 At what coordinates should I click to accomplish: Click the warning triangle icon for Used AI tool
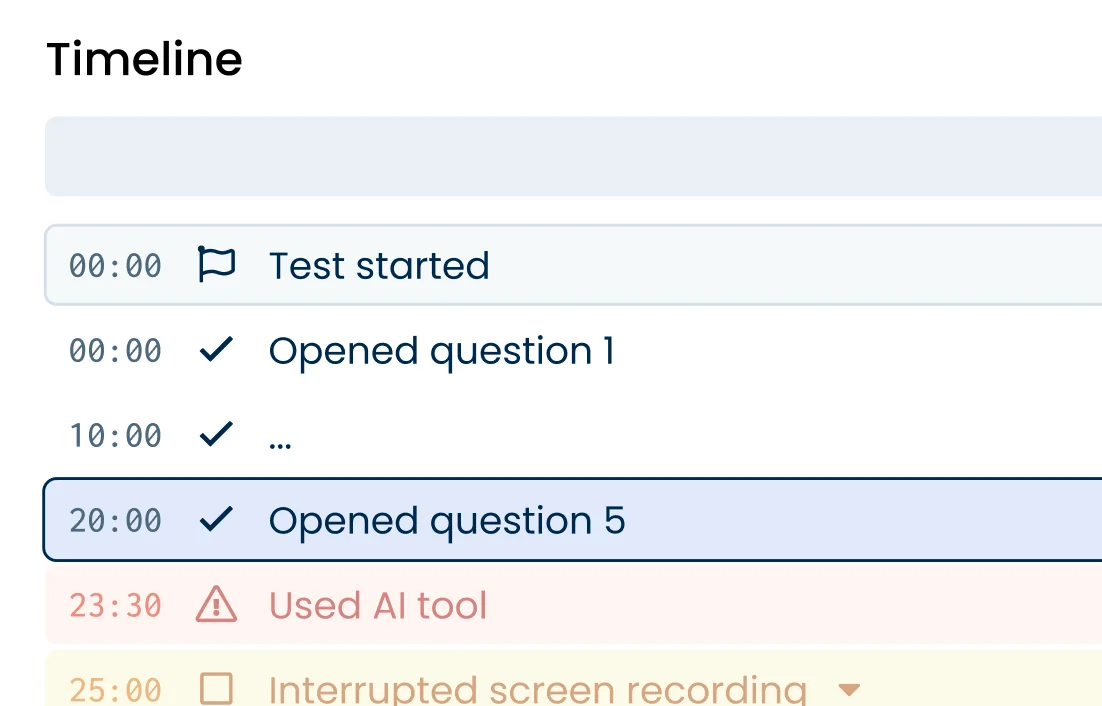(x=216, y=605)
